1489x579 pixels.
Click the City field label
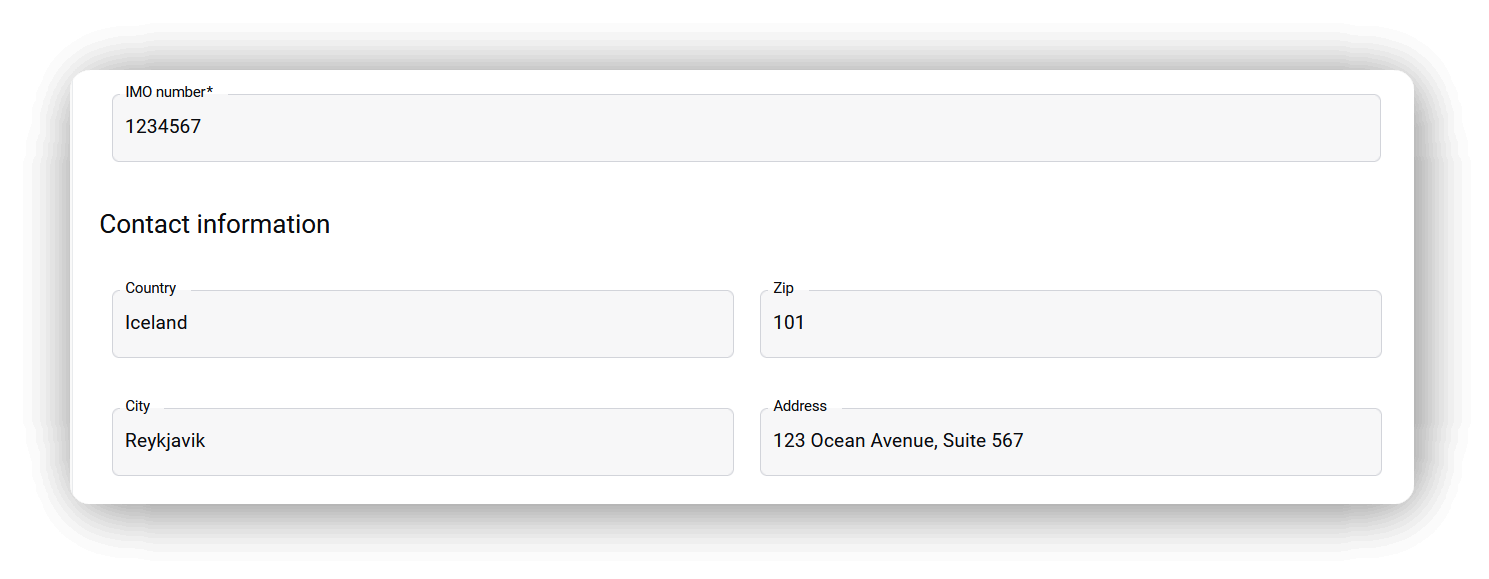(x=138, y=406)
